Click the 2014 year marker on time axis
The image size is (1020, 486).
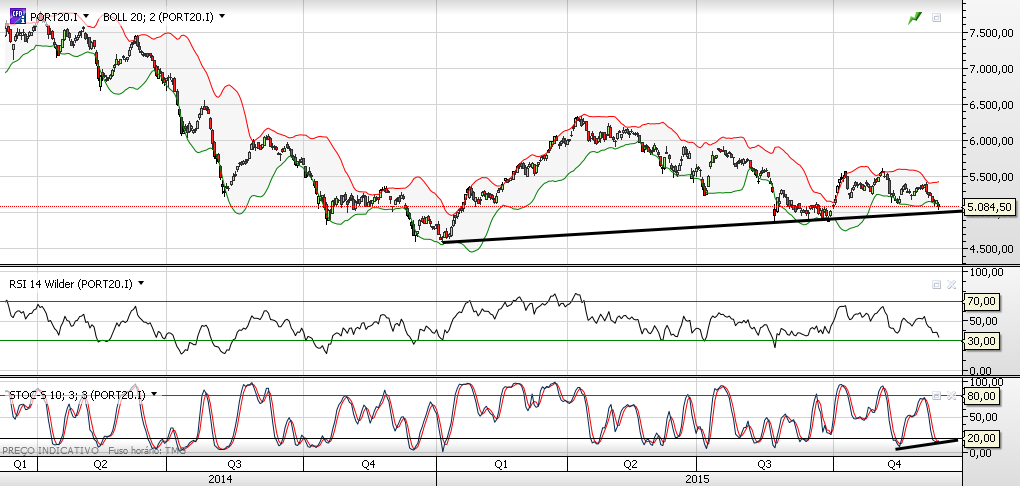click(220, 479)
